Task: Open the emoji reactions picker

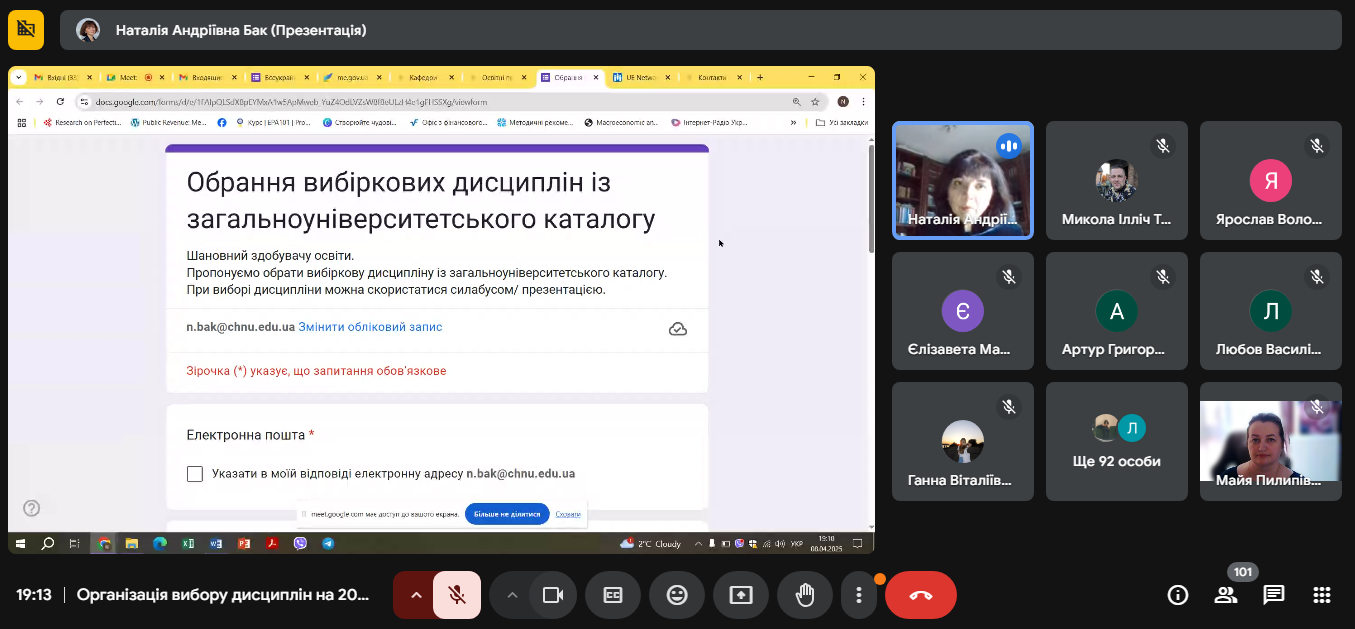Action: [677, 595]
